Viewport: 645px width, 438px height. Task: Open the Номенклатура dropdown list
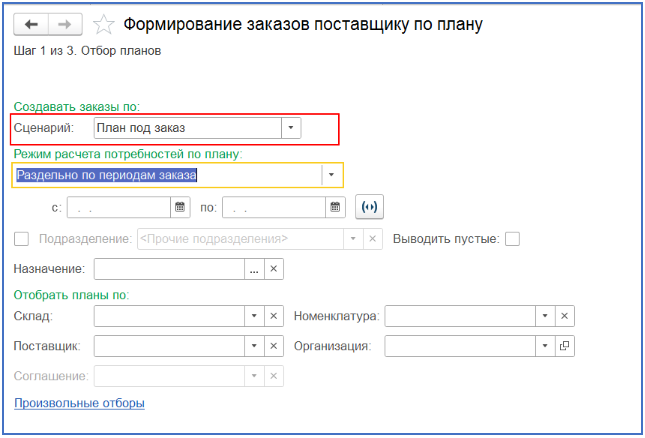point(545,316)
